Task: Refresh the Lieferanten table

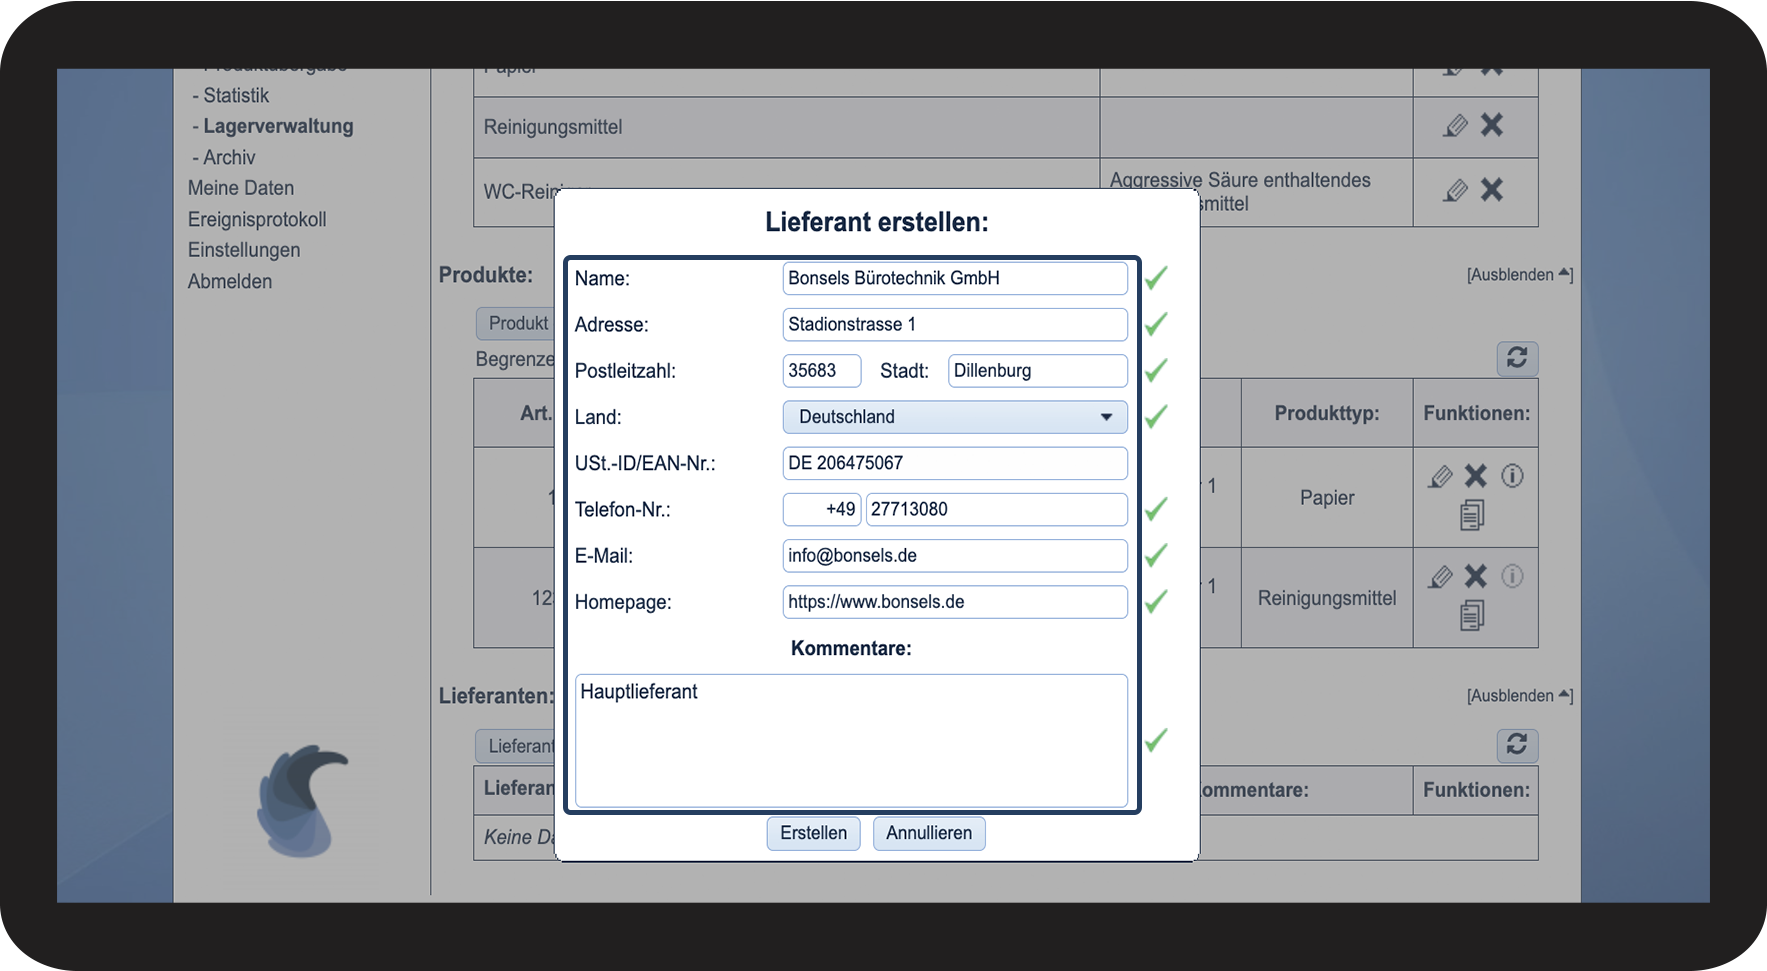Action: pos(1517,745)
